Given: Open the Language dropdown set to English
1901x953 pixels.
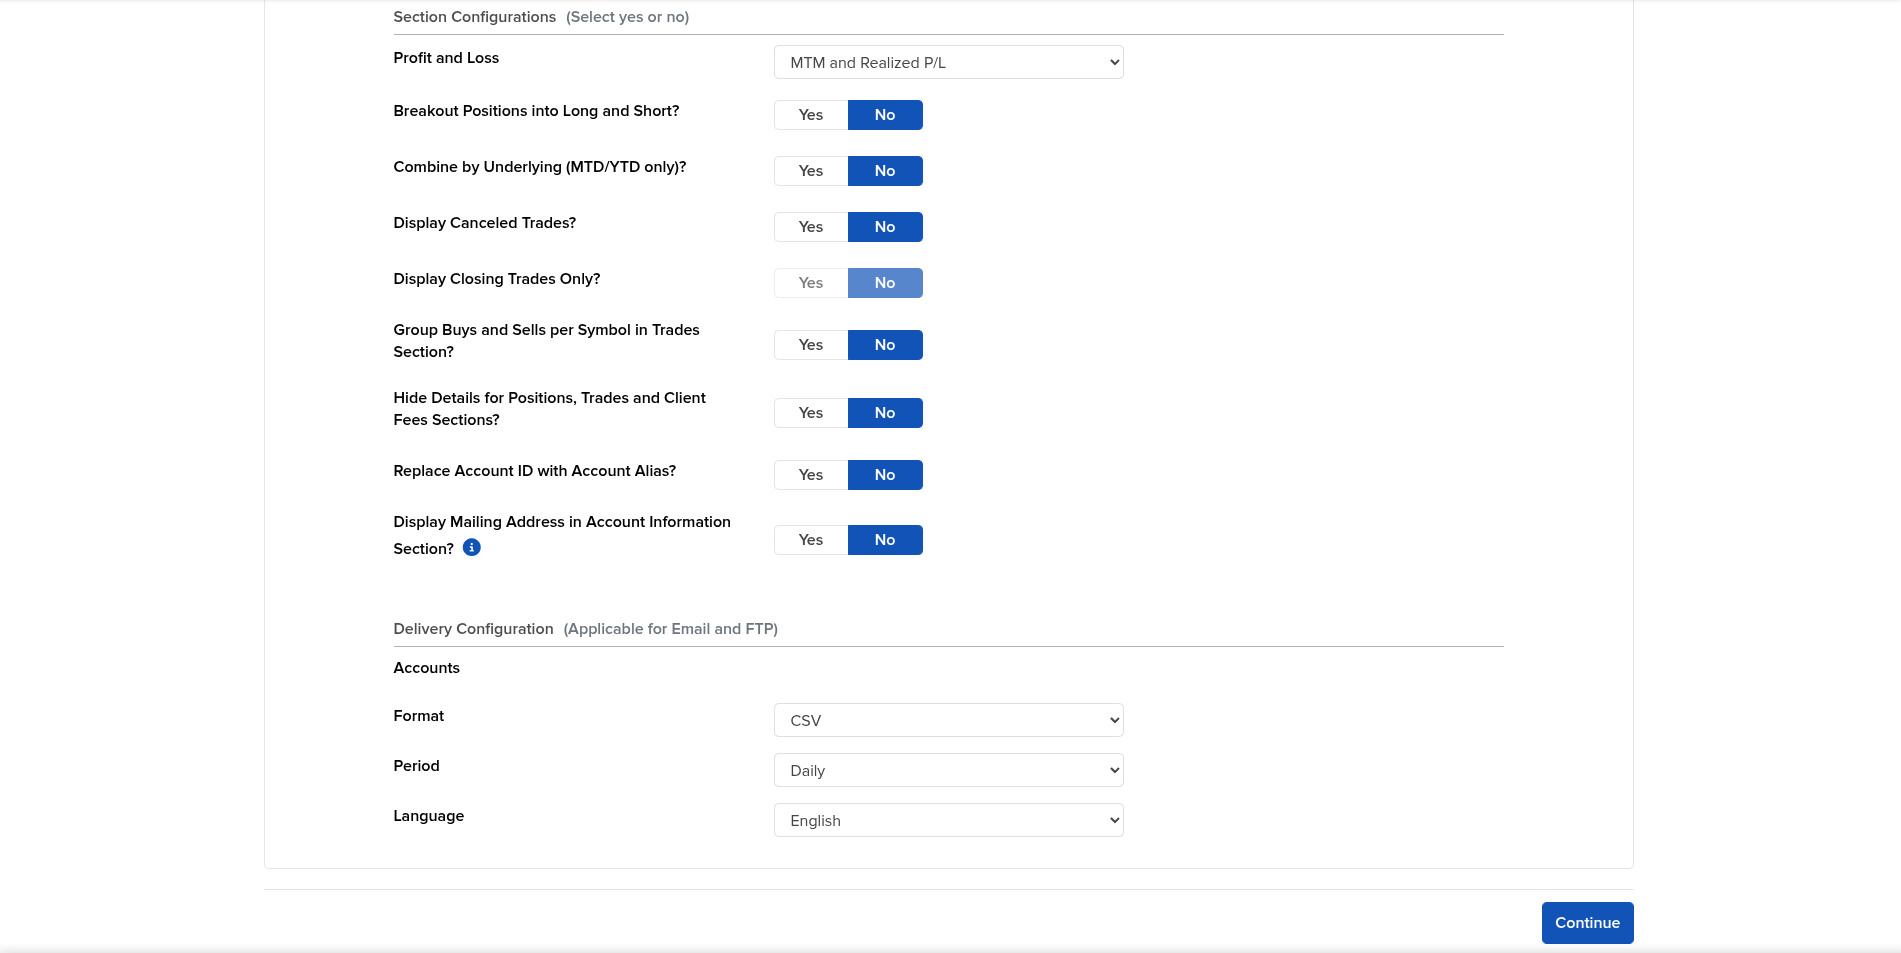Looking at the screenshot, I should (948, 821).
